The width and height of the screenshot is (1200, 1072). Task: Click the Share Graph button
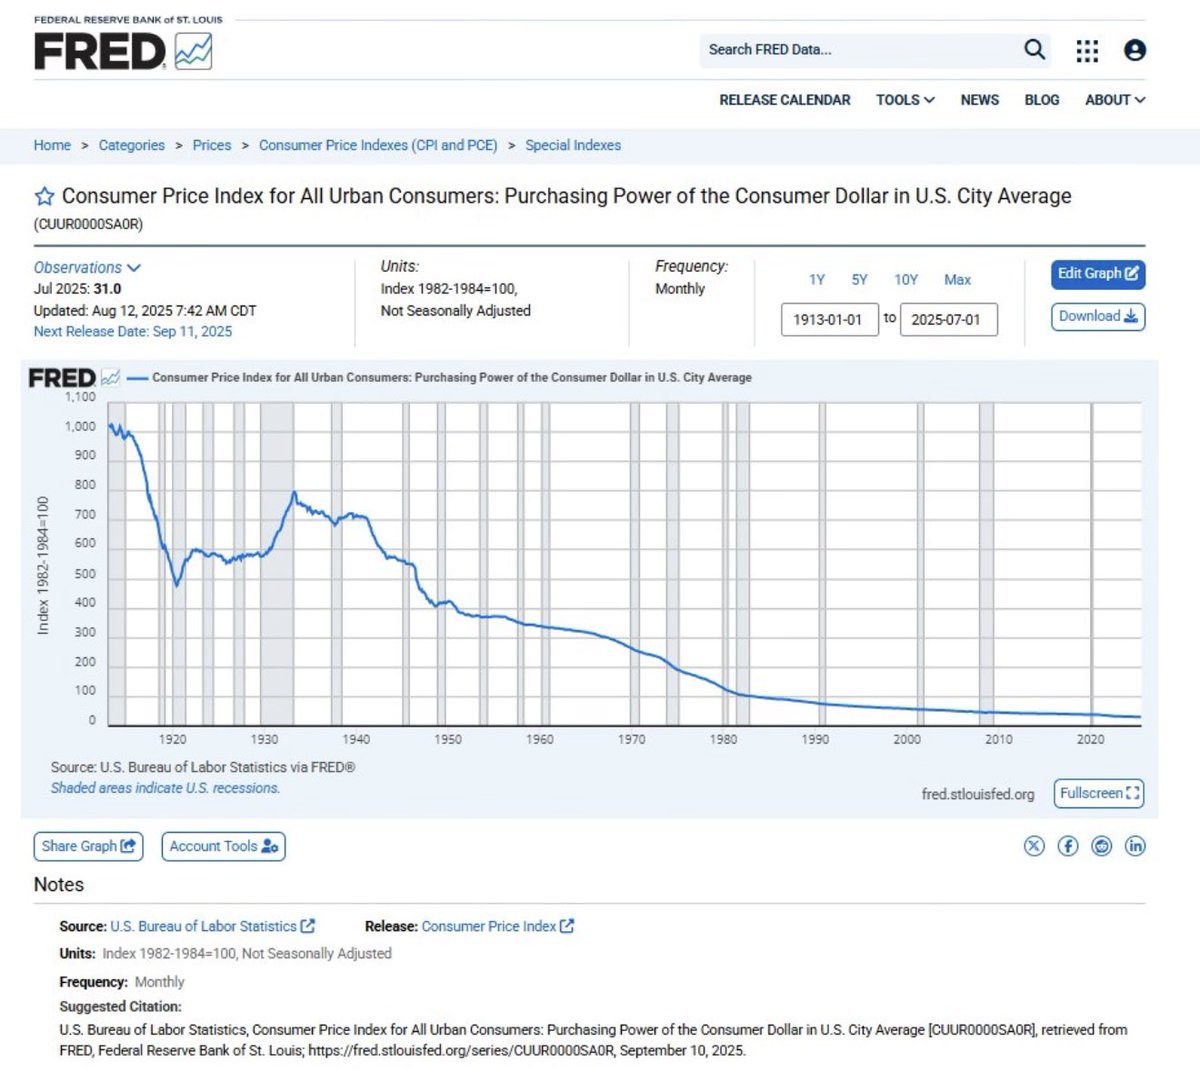(88, 846)
